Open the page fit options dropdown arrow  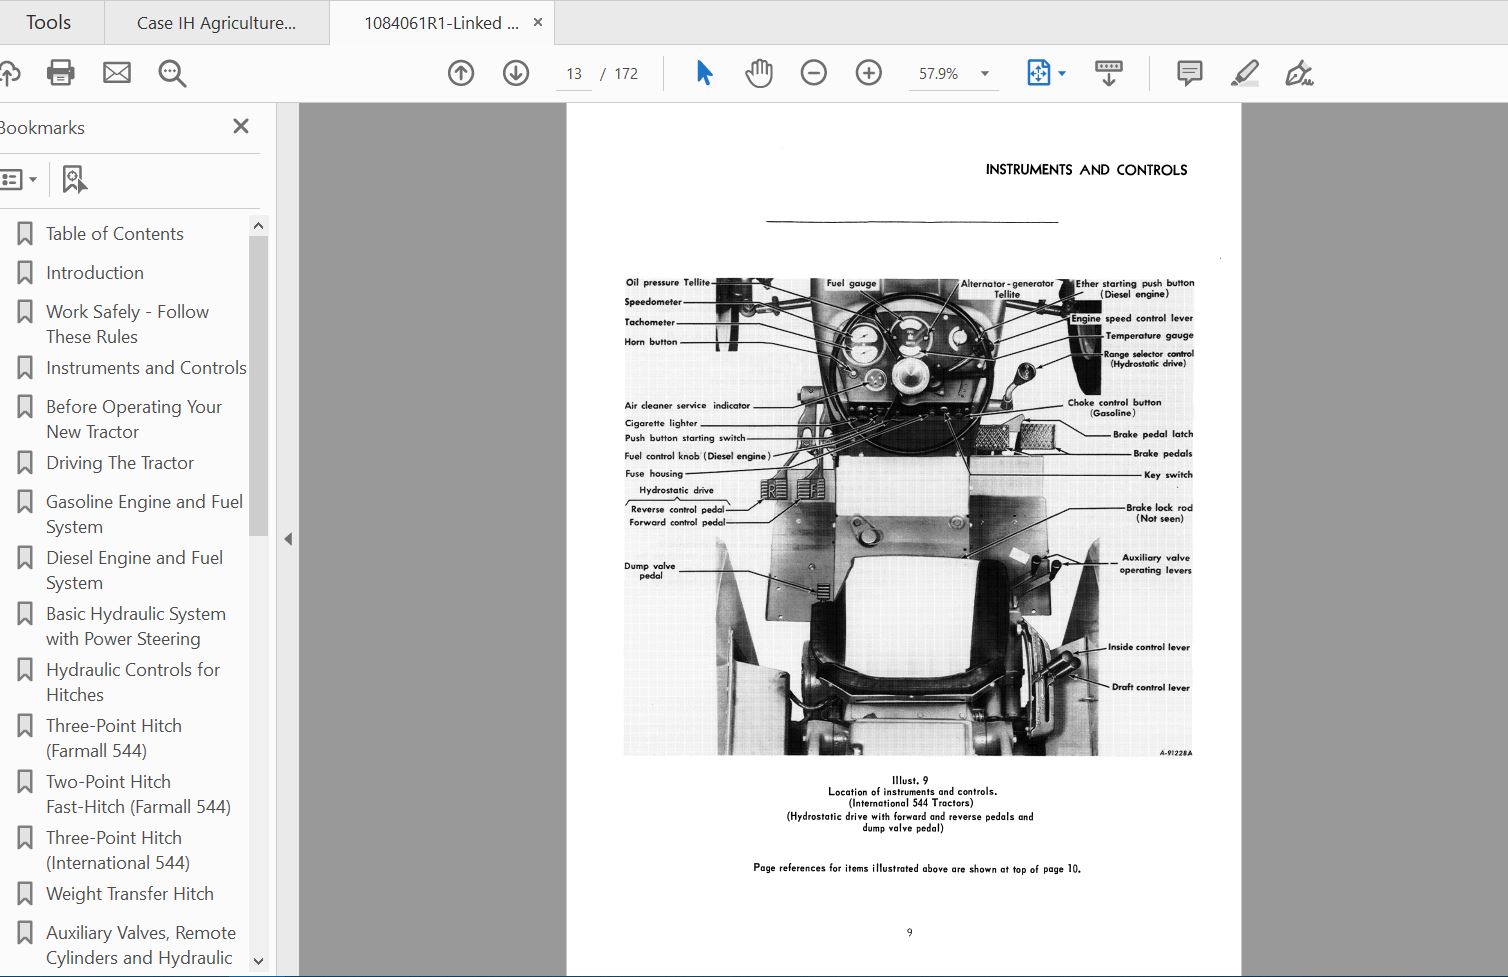[x=1062, y=72]
